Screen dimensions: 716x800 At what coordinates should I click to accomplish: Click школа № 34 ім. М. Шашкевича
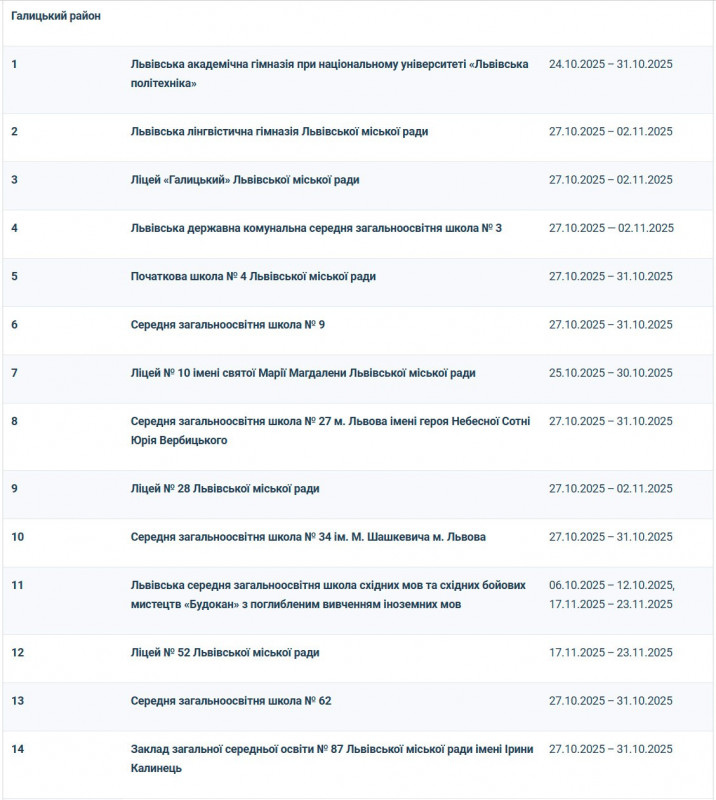[x=308, y=537]
